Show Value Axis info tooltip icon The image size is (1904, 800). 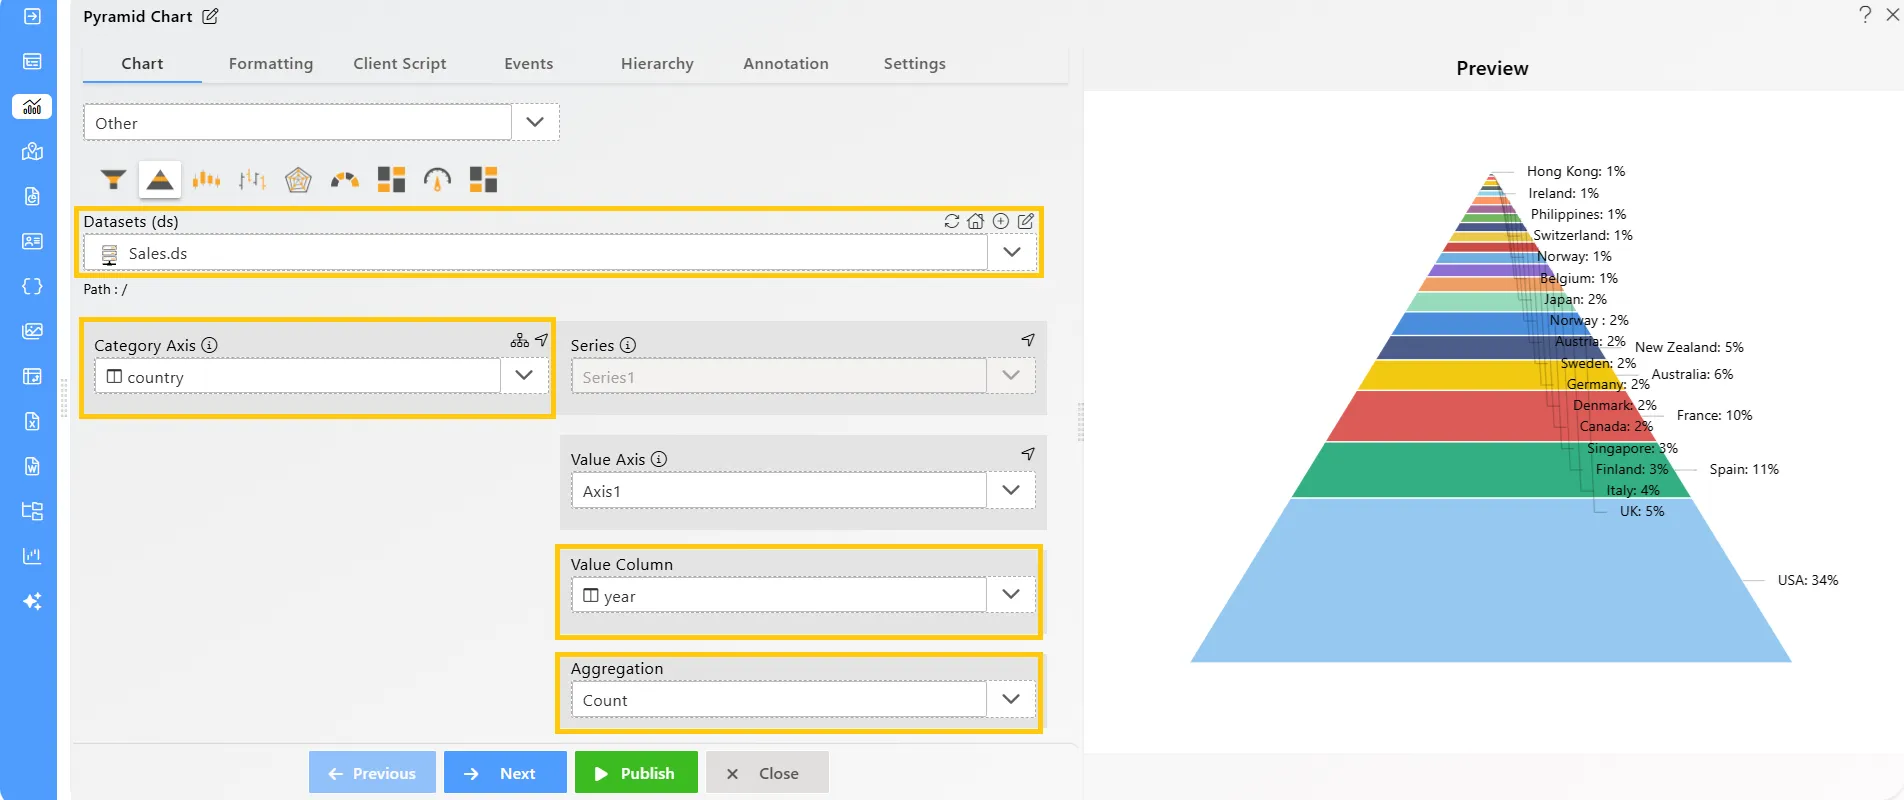(659, 459)
